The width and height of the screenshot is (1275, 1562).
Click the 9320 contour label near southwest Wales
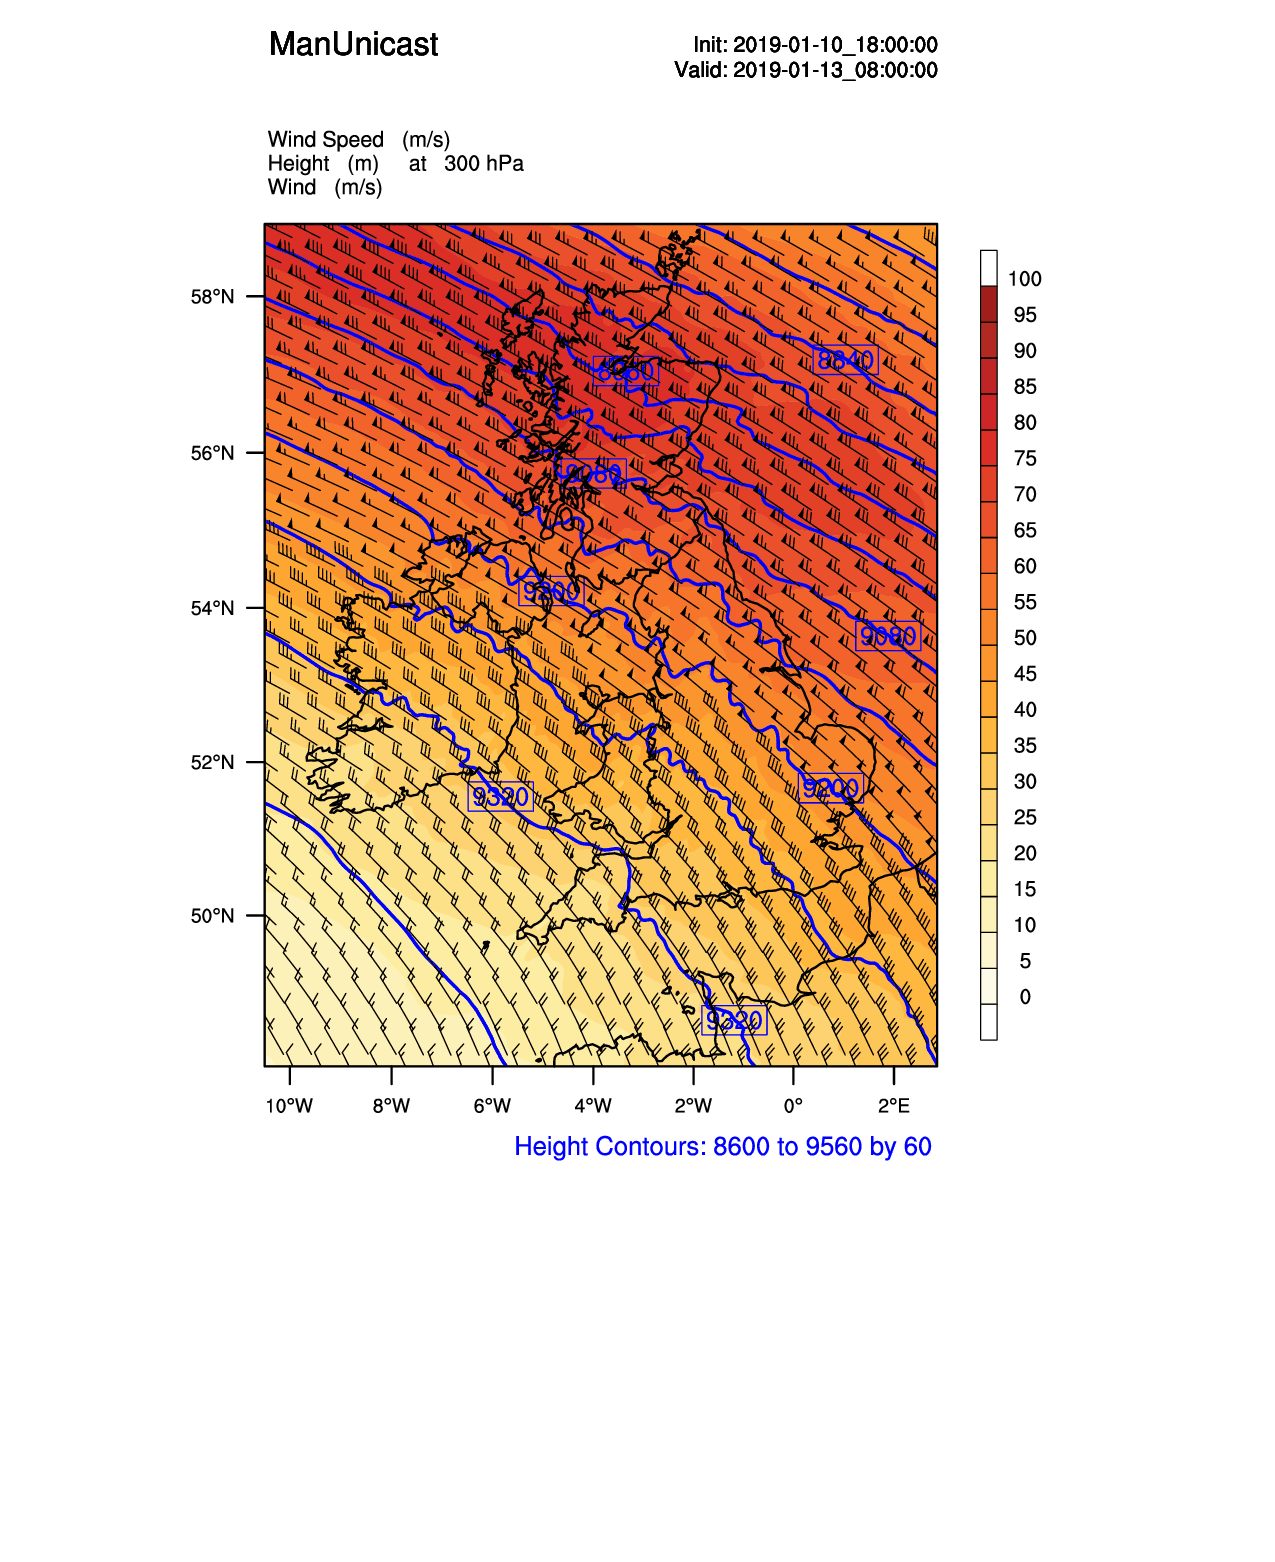point(500,797)
